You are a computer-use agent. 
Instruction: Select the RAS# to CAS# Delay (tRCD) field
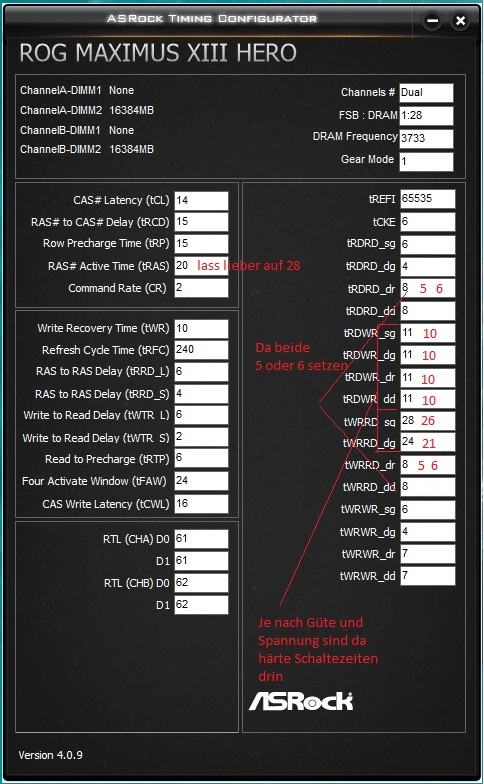coord(202,222)
